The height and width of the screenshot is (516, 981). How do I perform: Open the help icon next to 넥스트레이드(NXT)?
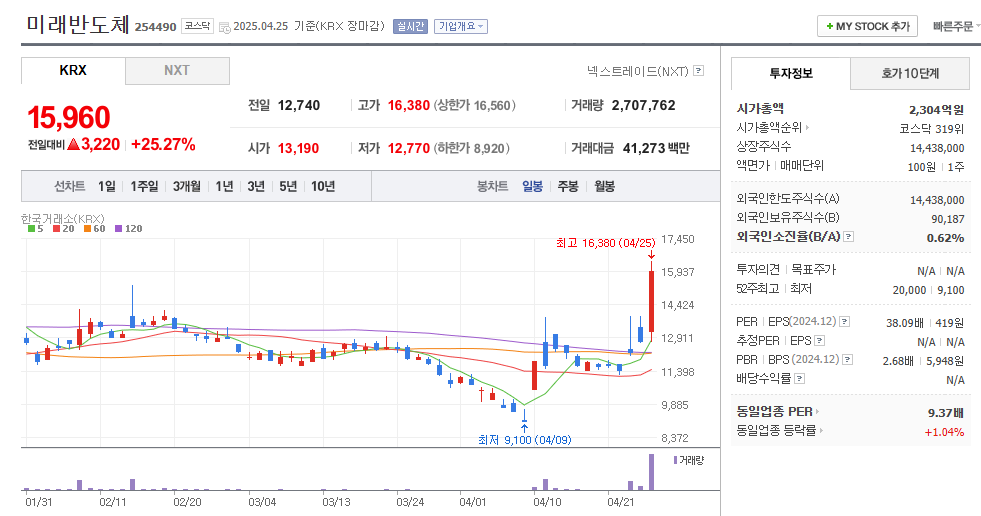tap(699, 71)
